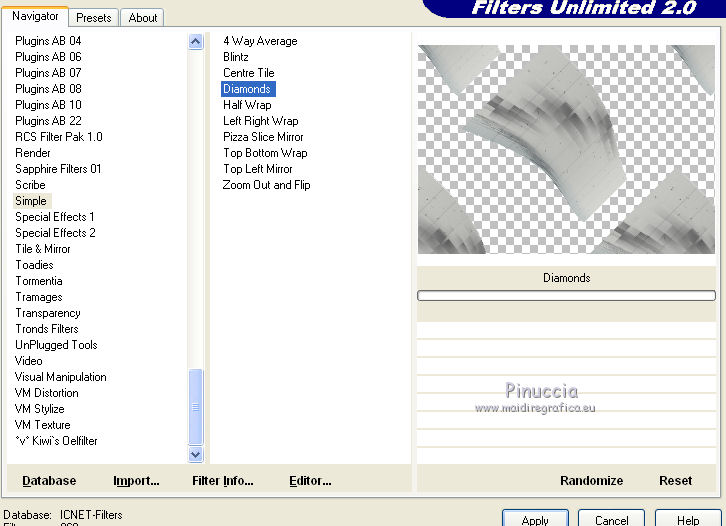Open the Editor... button

click(310, 481)
